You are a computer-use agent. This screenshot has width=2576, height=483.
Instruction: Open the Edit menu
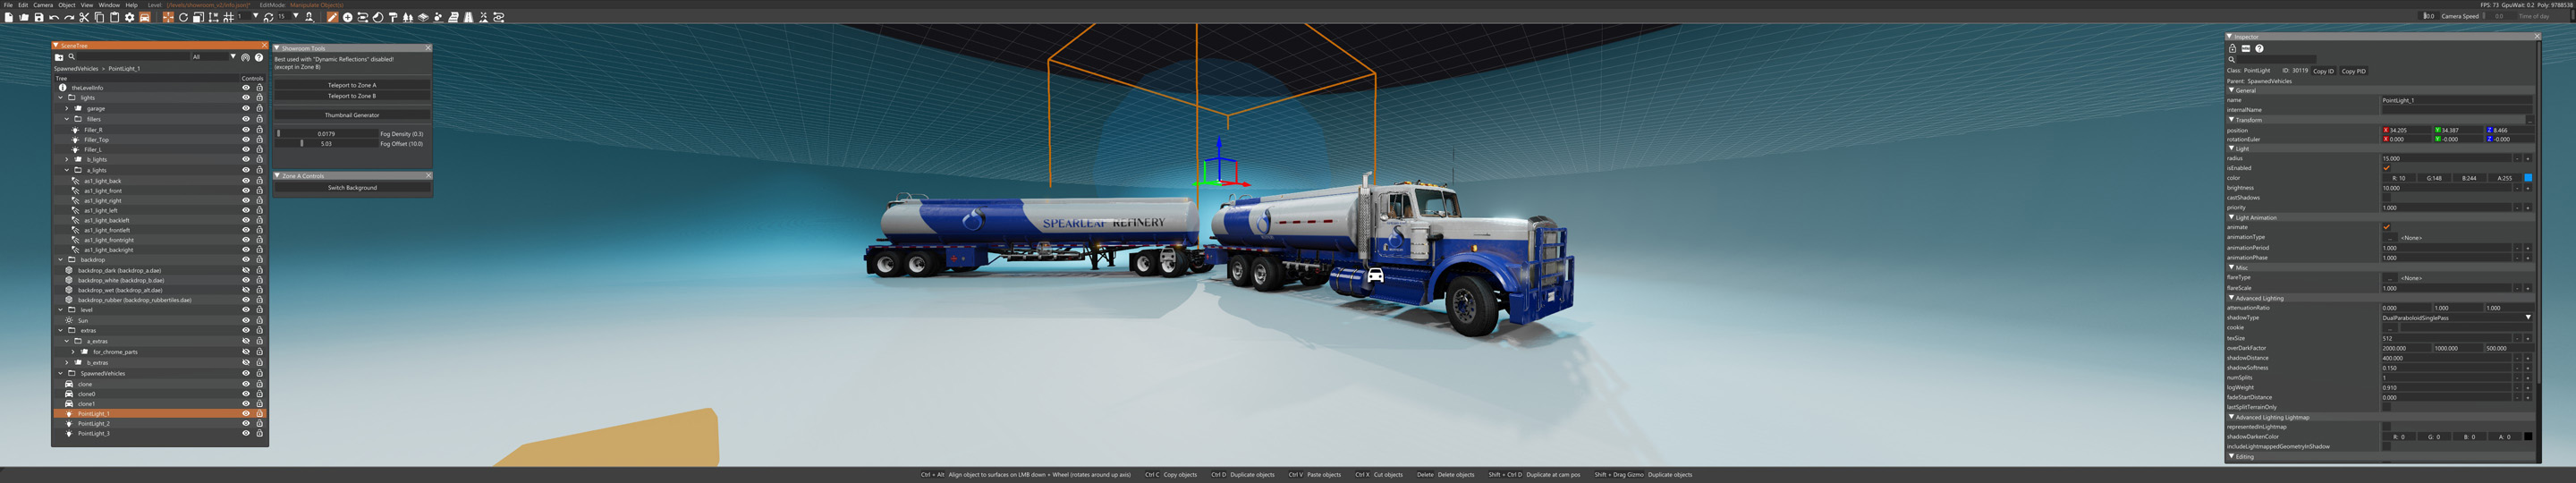[x=23, y=5]
